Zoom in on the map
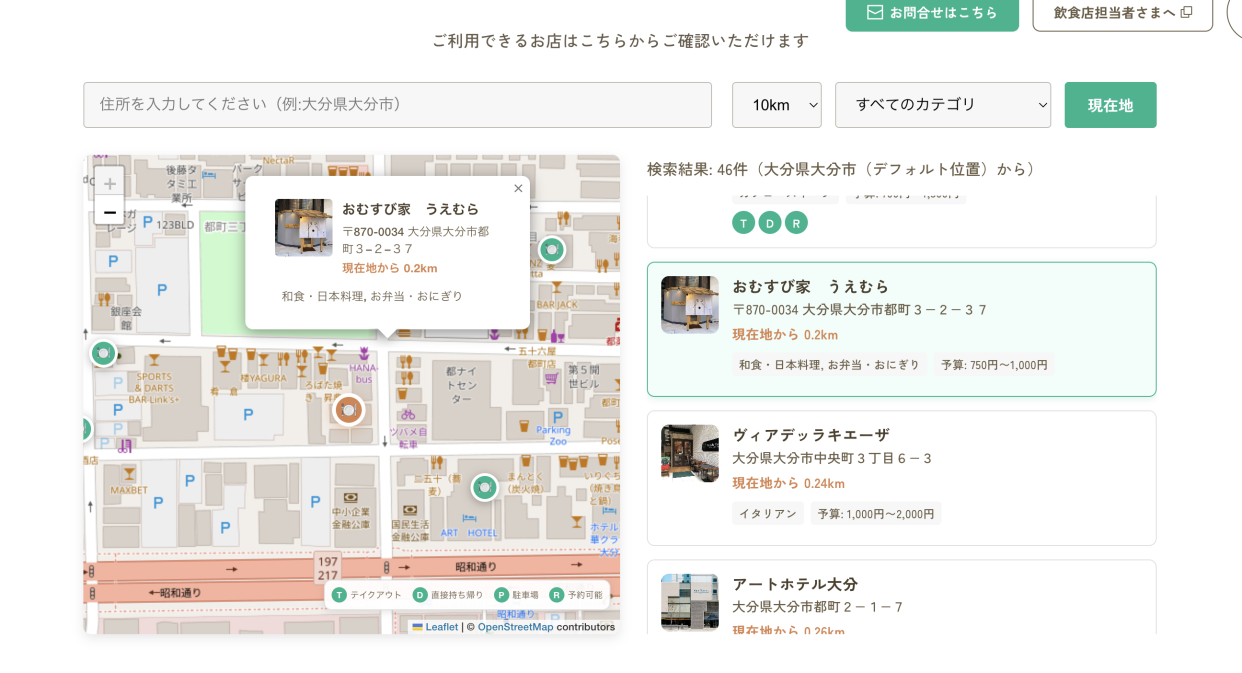Screen dimensions: 1242x673 coord(110,183)
